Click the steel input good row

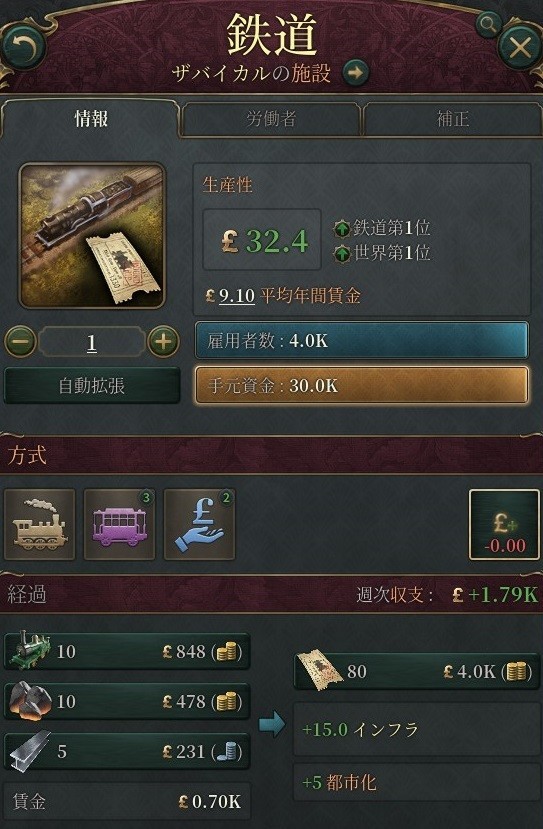[127, 751]
